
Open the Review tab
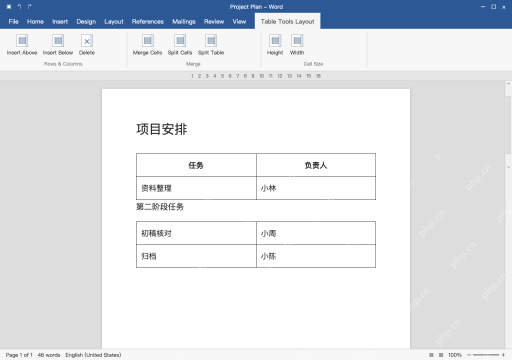pyautogui.click(x=214, y=22)
